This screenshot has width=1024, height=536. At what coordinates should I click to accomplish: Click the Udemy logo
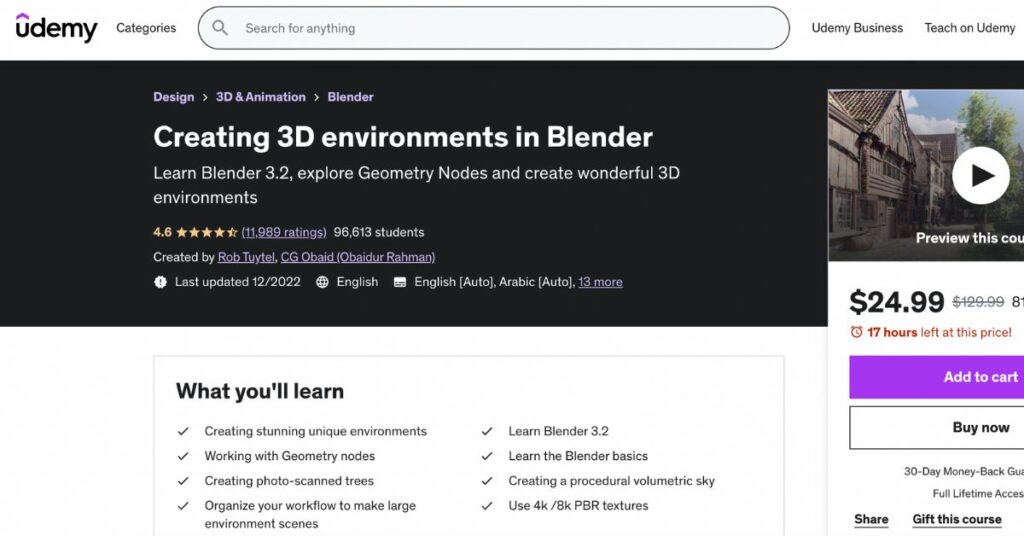[56, 27]
